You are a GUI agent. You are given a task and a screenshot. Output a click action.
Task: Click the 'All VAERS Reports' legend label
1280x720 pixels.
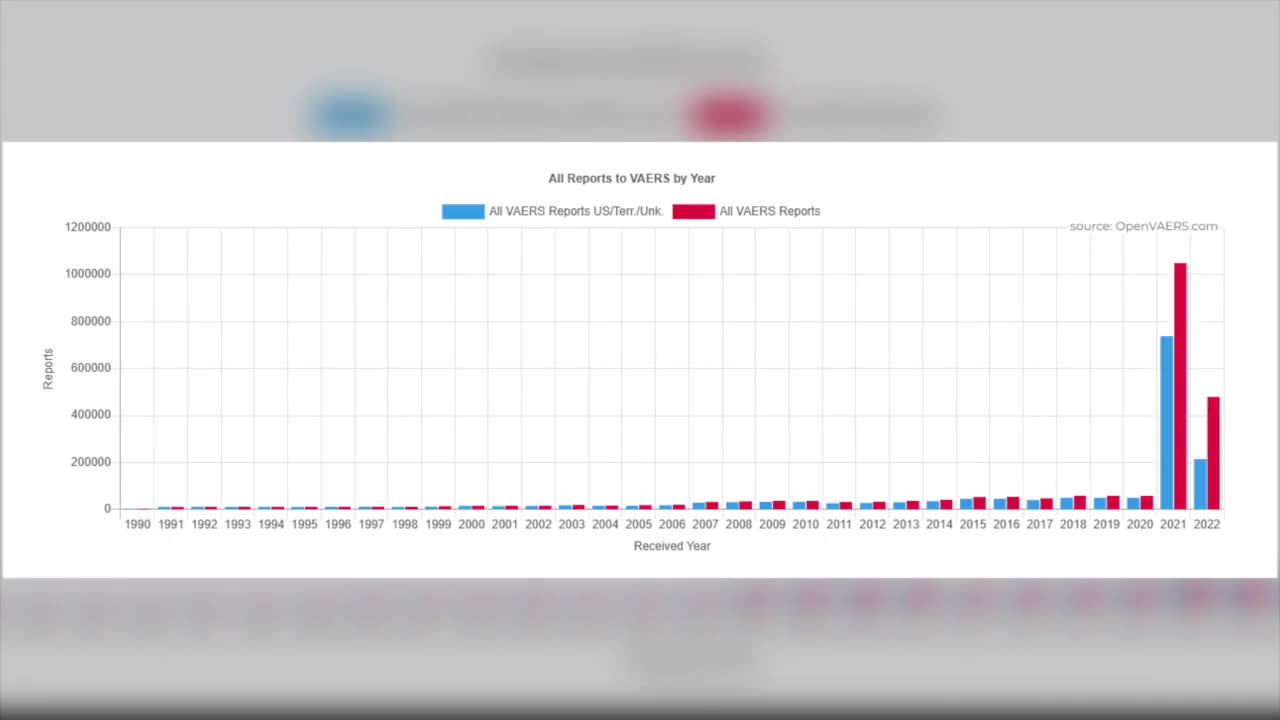tap(770, 211)
